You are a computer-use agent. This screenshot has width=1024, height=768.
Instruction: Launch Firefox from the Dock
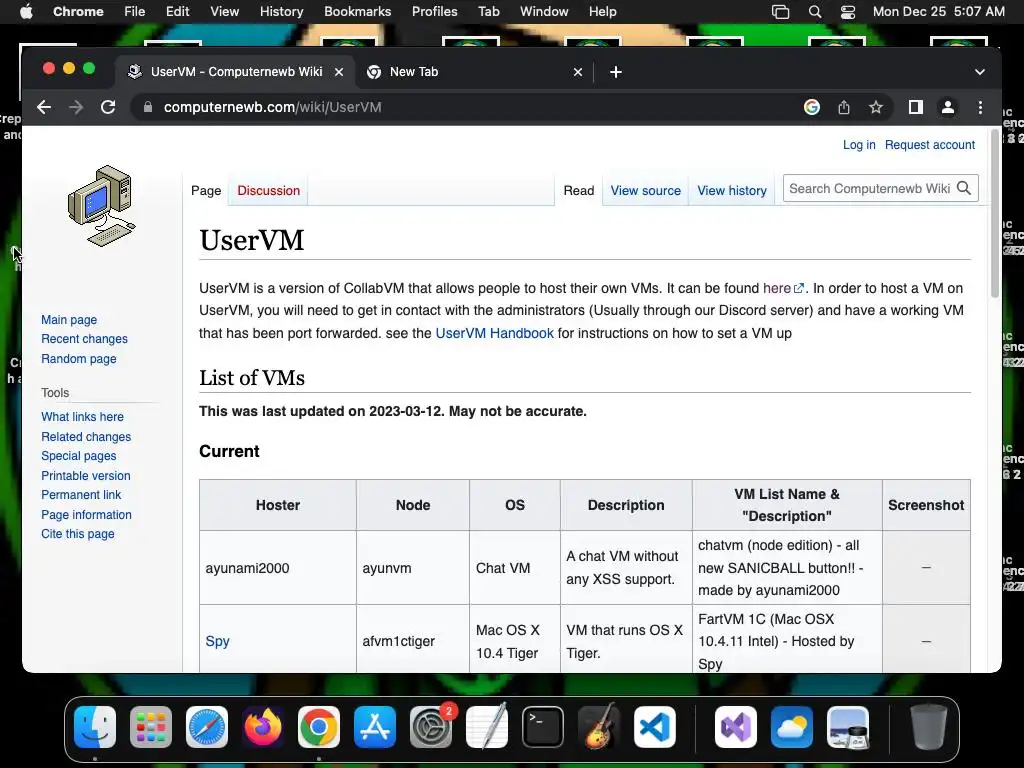point(263,727)
